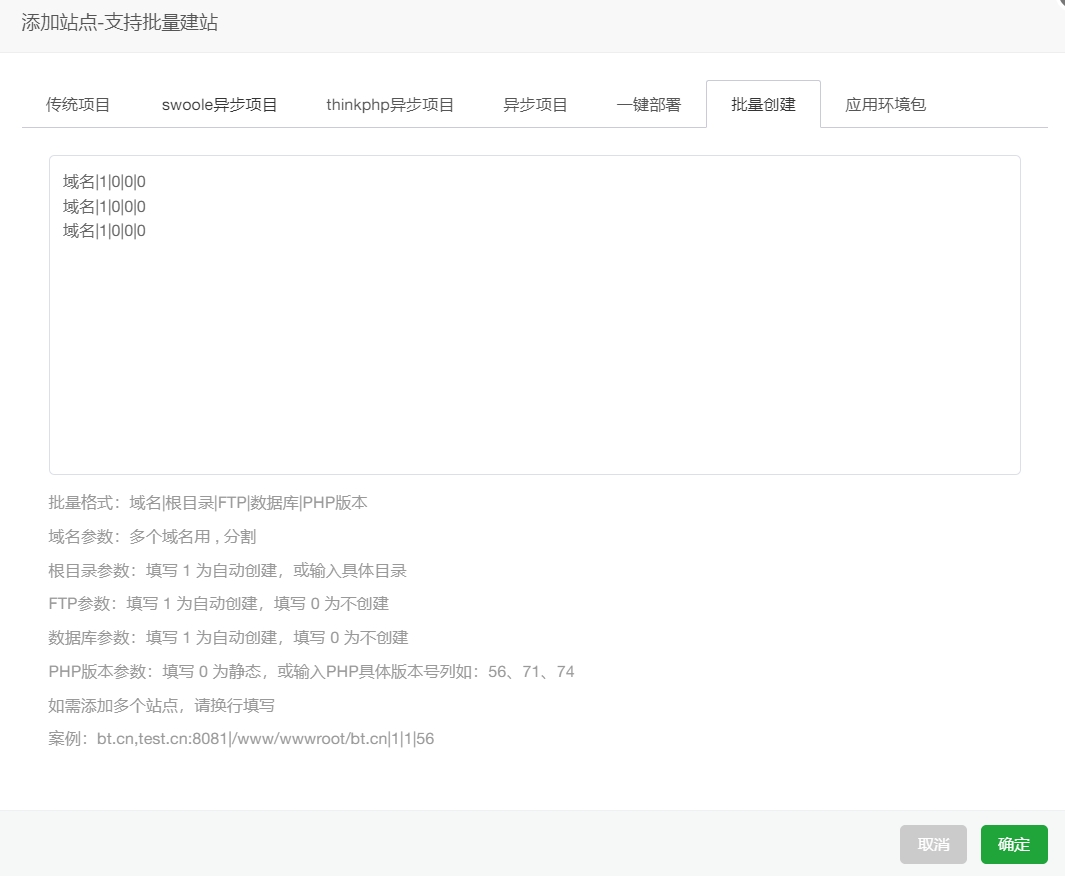Switch to the 传统项目 tab
1065x876 pixels.
tap(80, 102)
